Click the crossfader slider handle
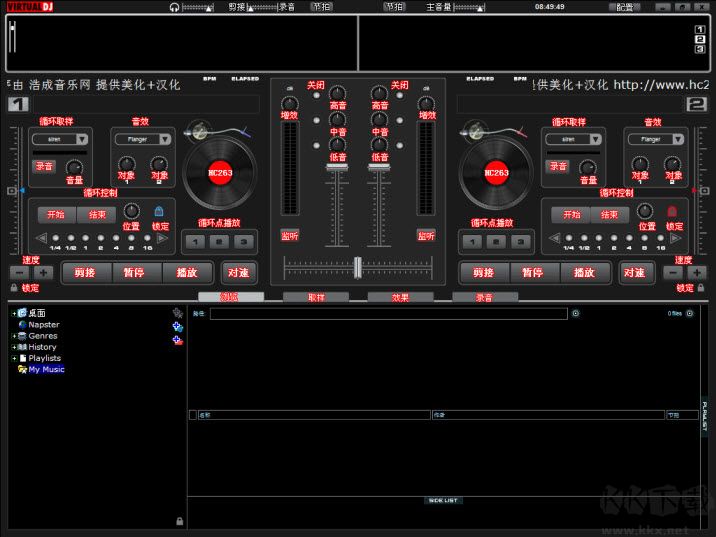The height and width of the screenshot is (537, 716). 357,267
